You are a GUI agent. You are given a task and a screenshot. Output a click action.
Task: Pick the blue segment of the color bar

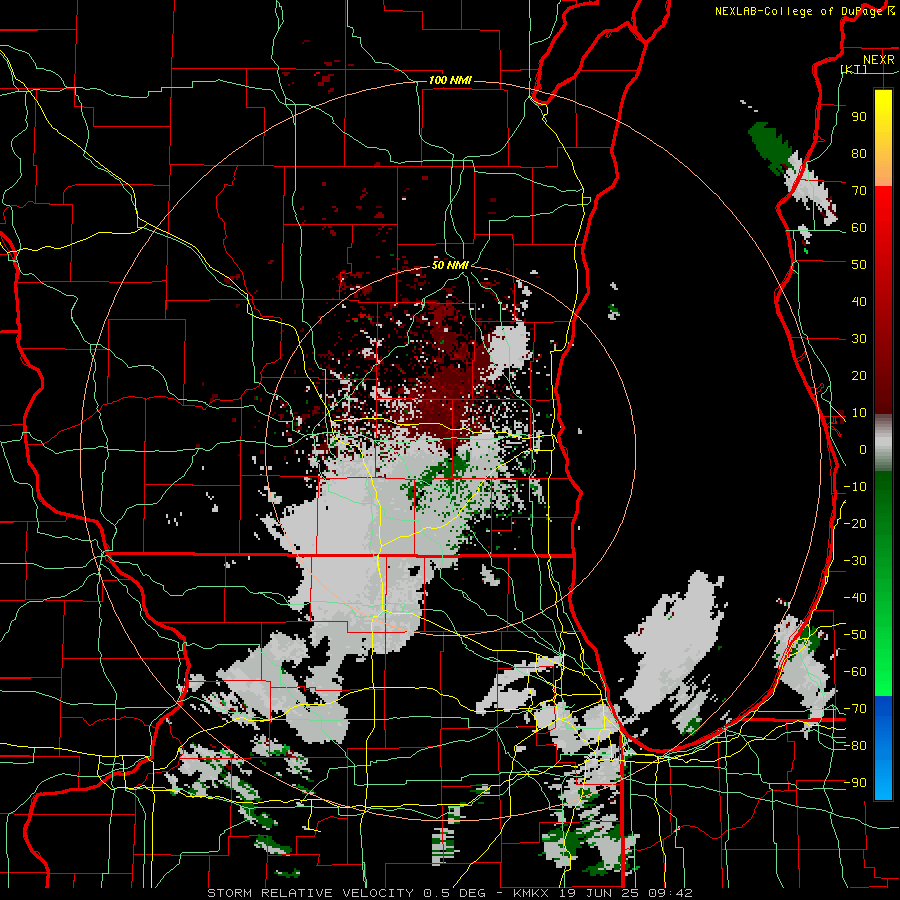883,748
